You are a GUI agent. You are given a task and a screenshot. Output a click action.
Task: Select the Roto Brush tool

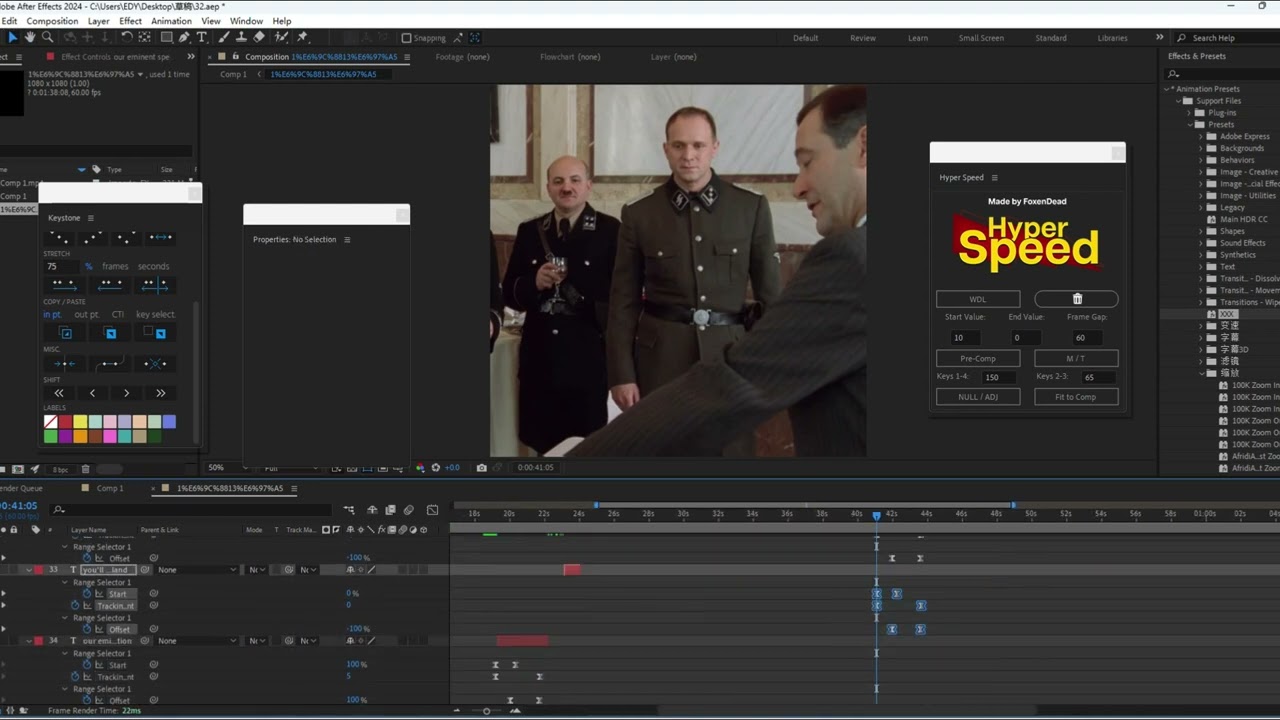pos(281,37)
